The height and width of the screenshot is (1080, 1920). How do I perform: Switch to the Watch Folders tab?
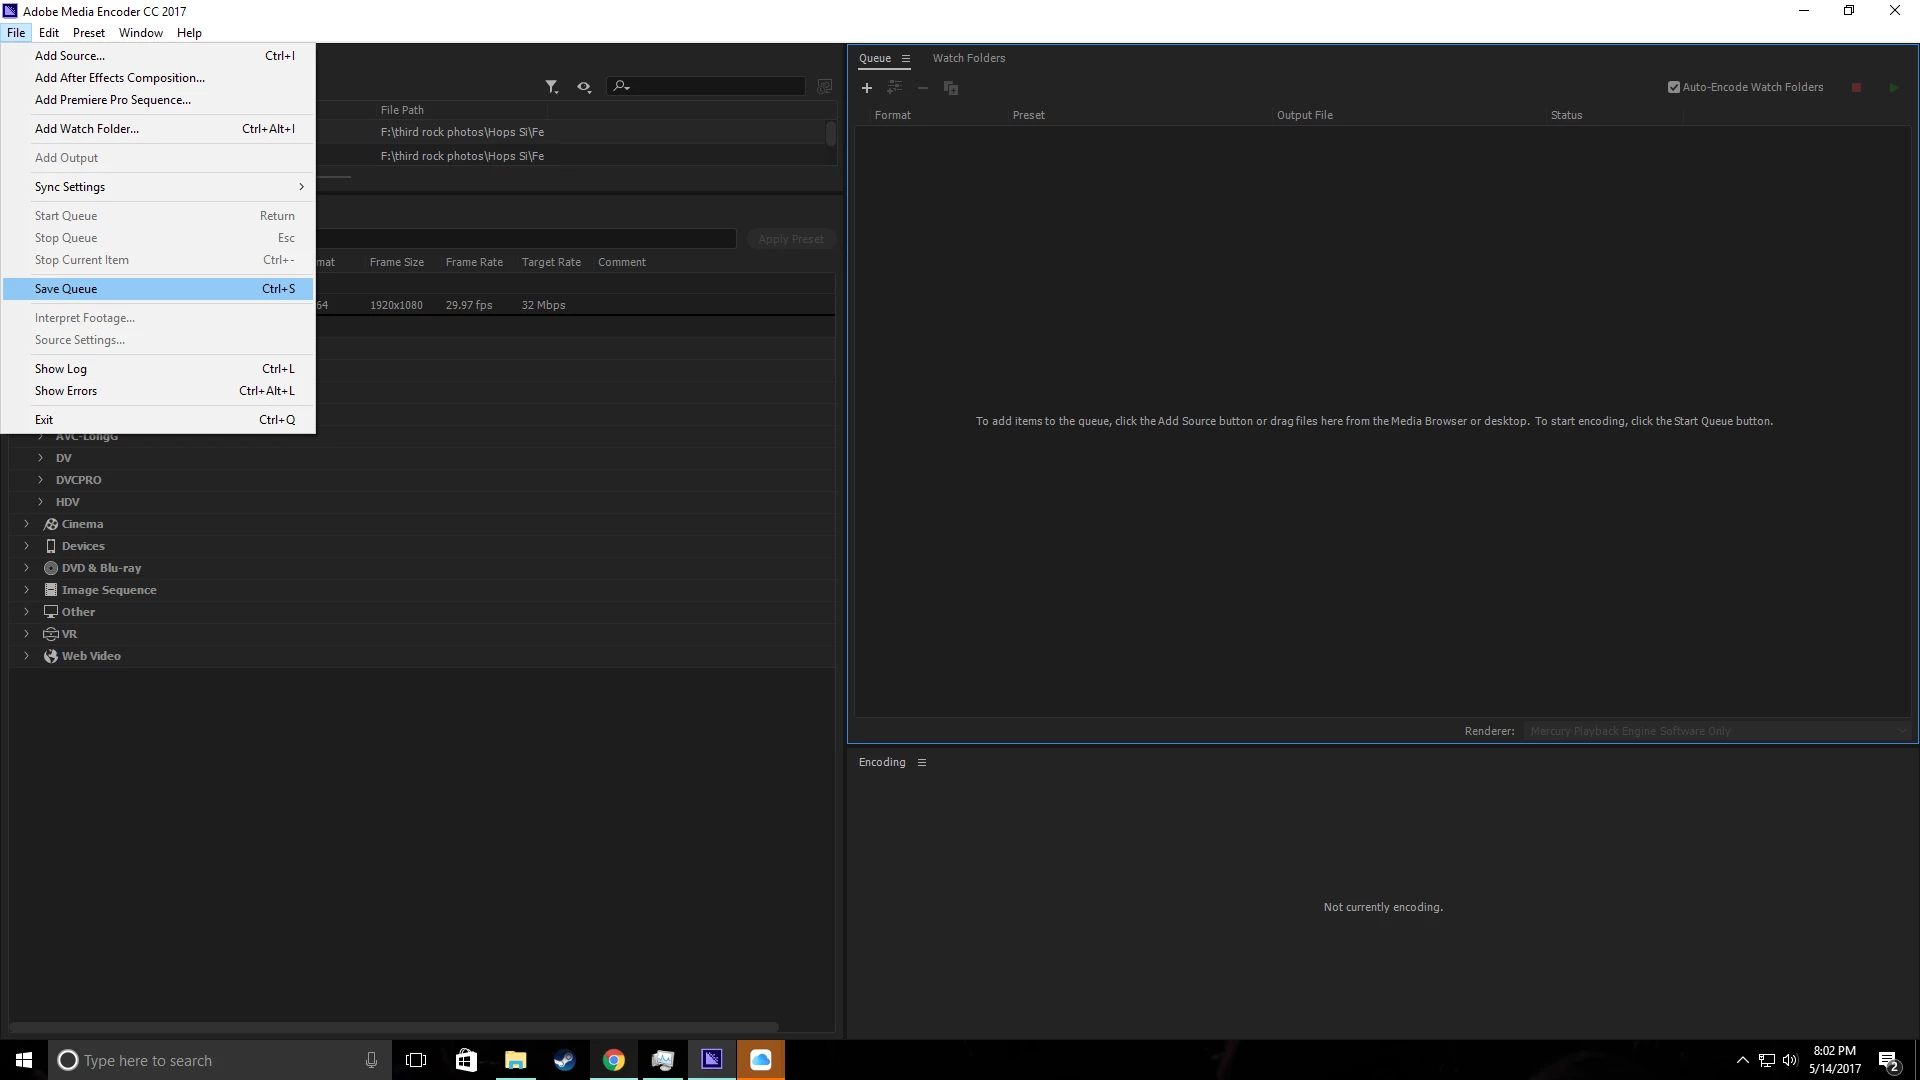click(x=968, y=58)
